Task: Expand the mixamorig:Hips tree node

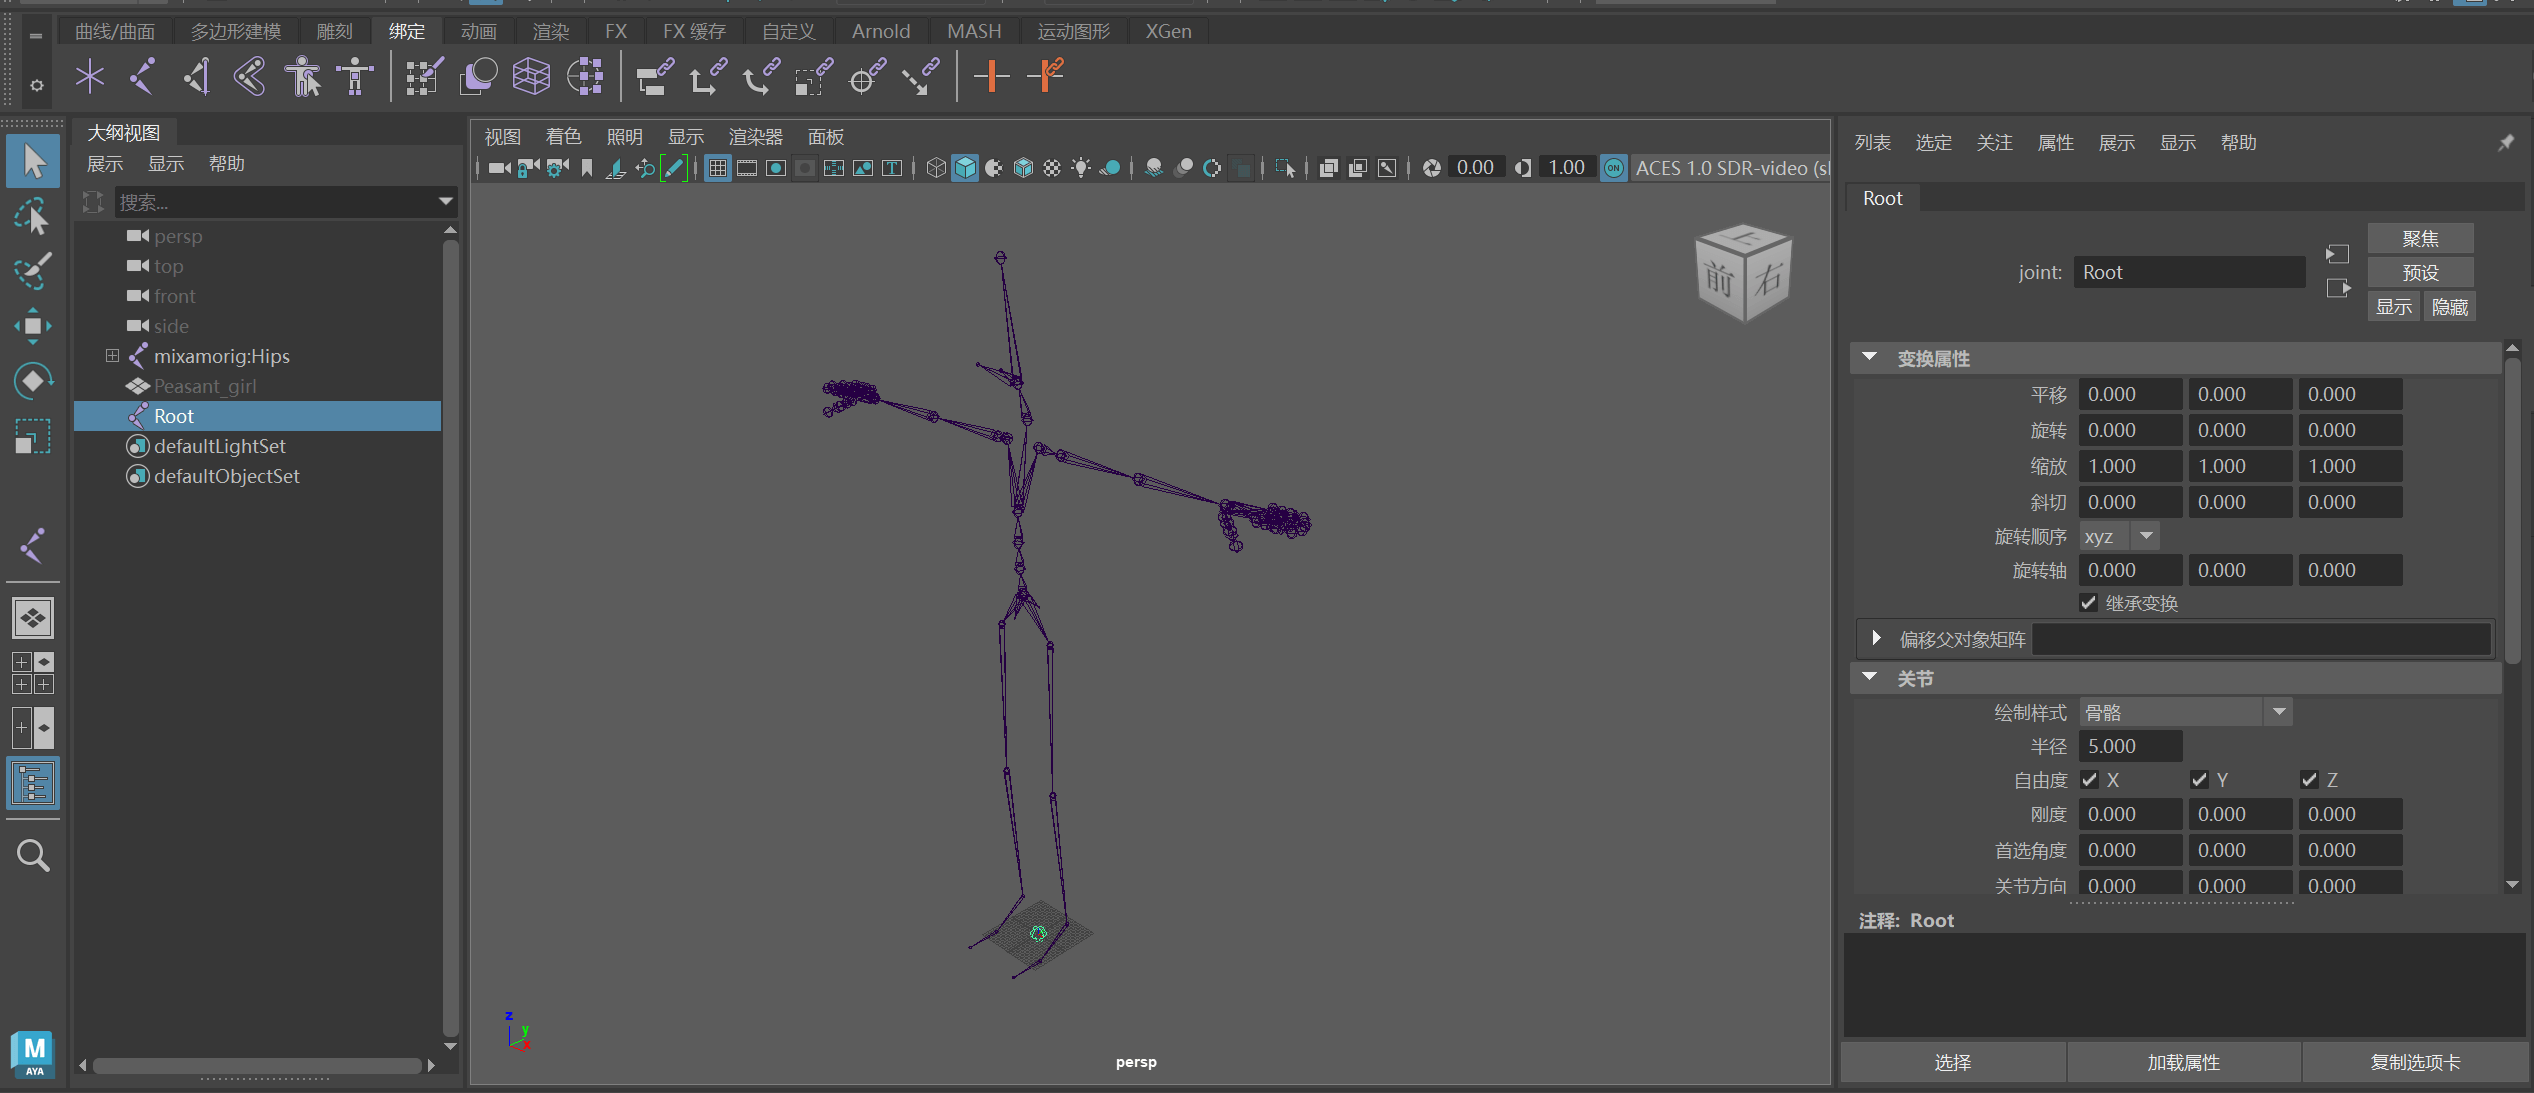Action: click(112, 356)
